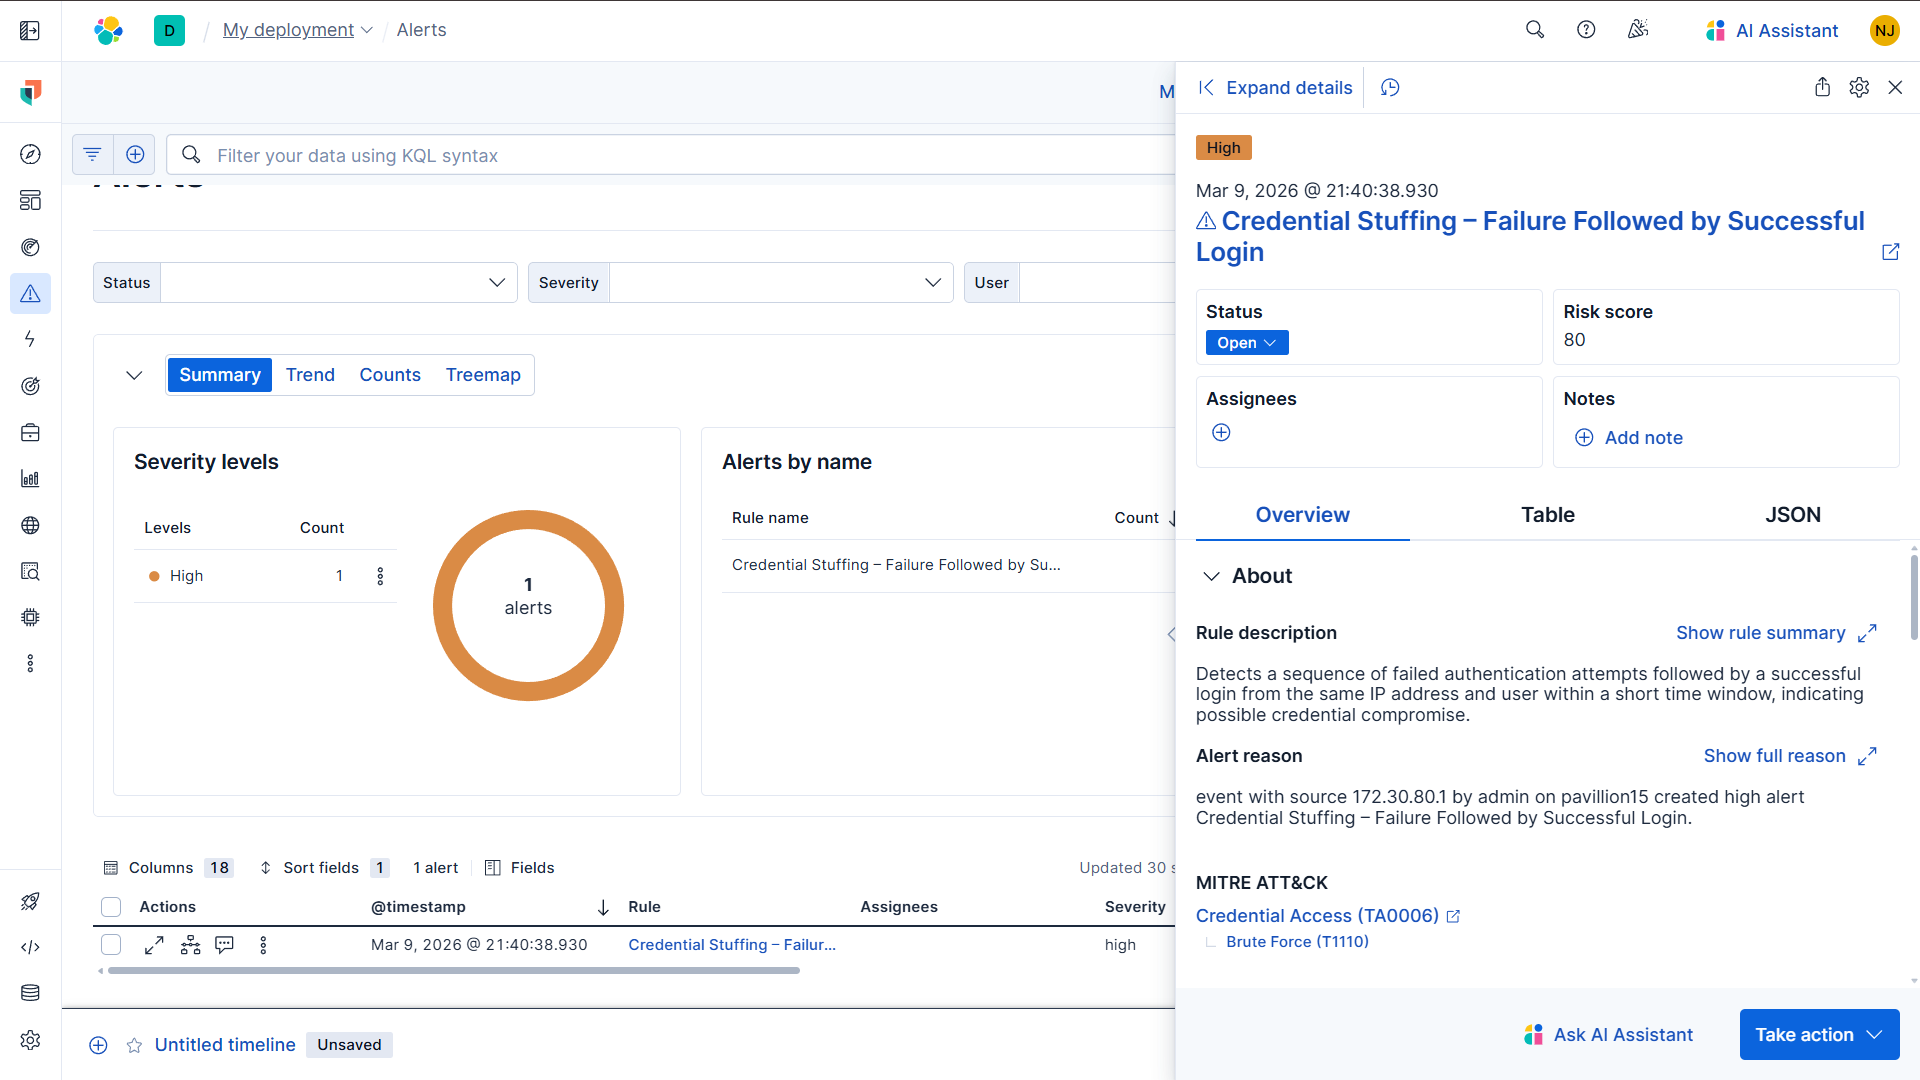Switch to the JSON tab
The height and width of the screenshot is (1080, 1920).
[x=1793, y=515]
